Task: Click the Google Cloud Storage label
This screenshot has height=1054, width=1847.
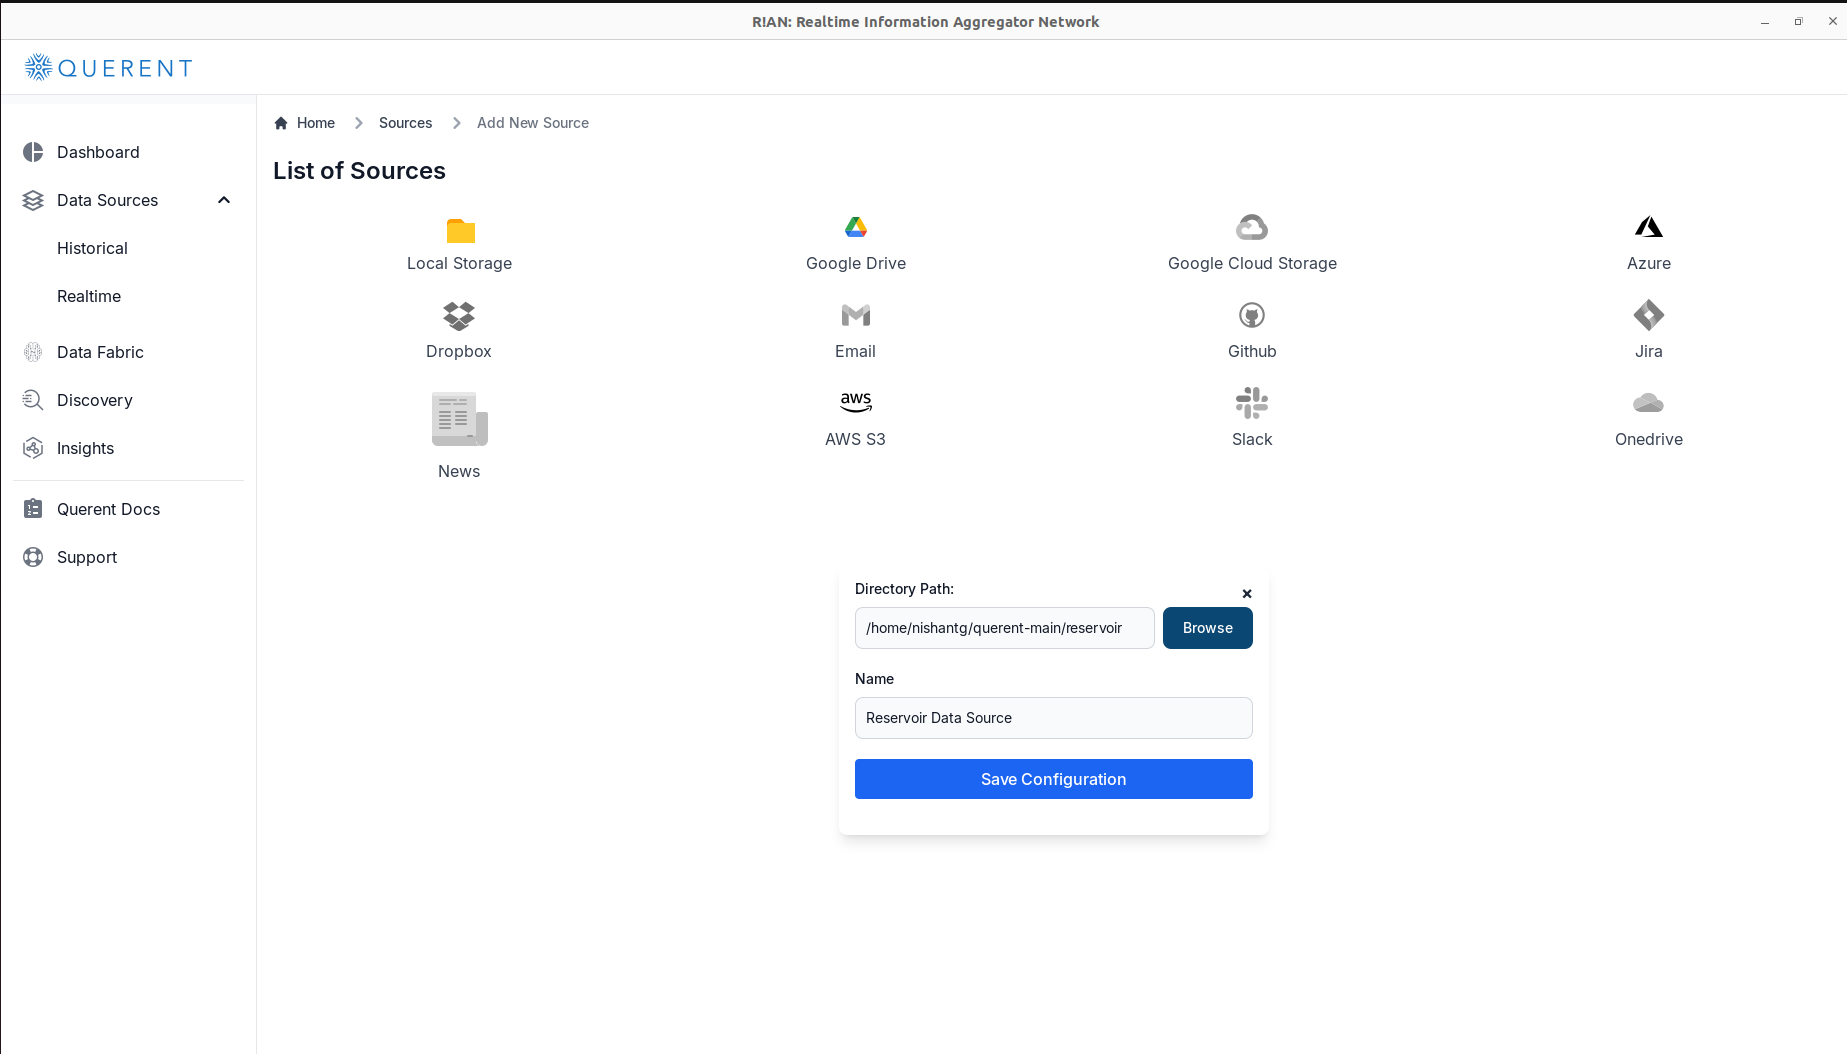Action: (1252, 263)
